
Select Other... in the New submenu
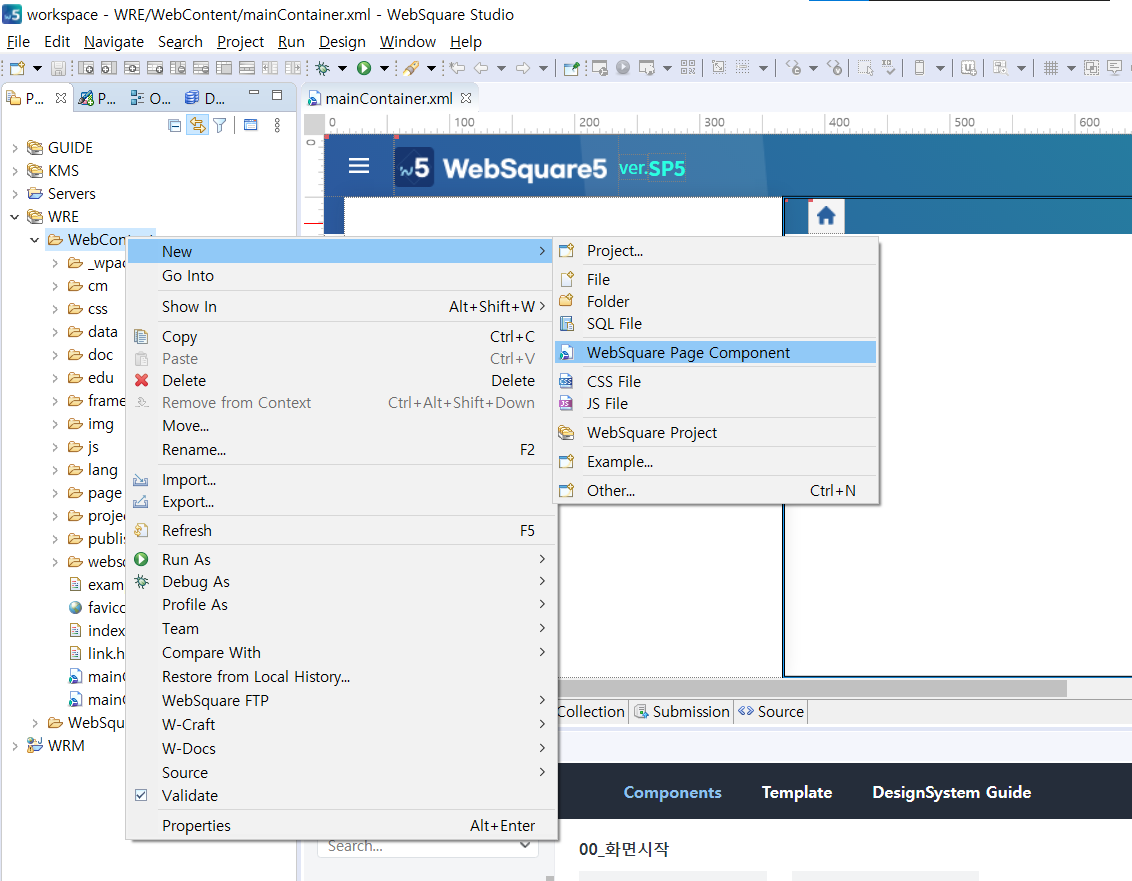[x=715, y=490]
